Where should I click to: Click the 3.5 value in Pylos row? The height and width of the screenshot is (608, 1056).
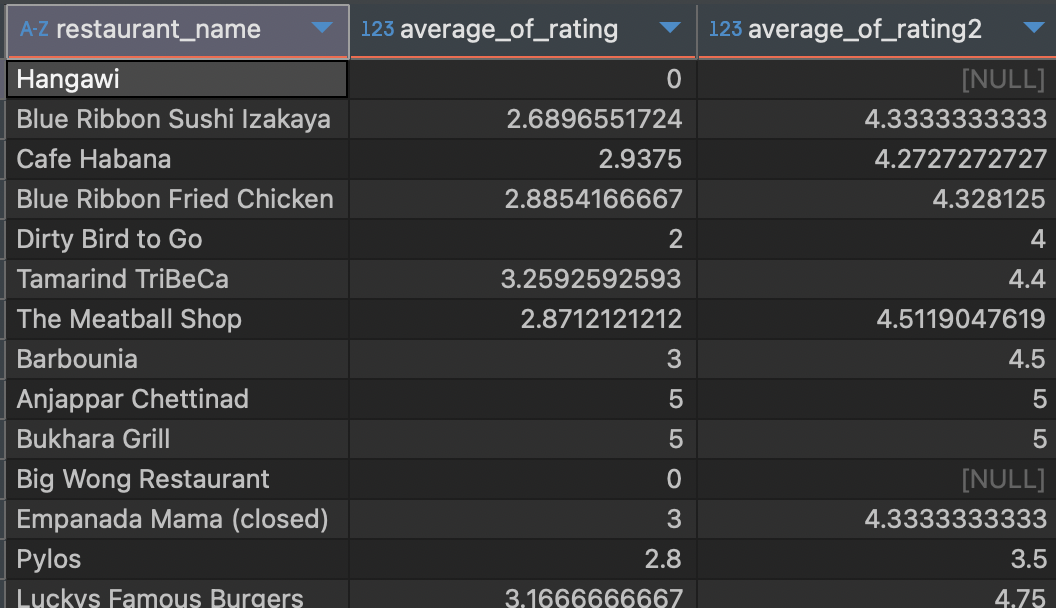pos(1028,559)
